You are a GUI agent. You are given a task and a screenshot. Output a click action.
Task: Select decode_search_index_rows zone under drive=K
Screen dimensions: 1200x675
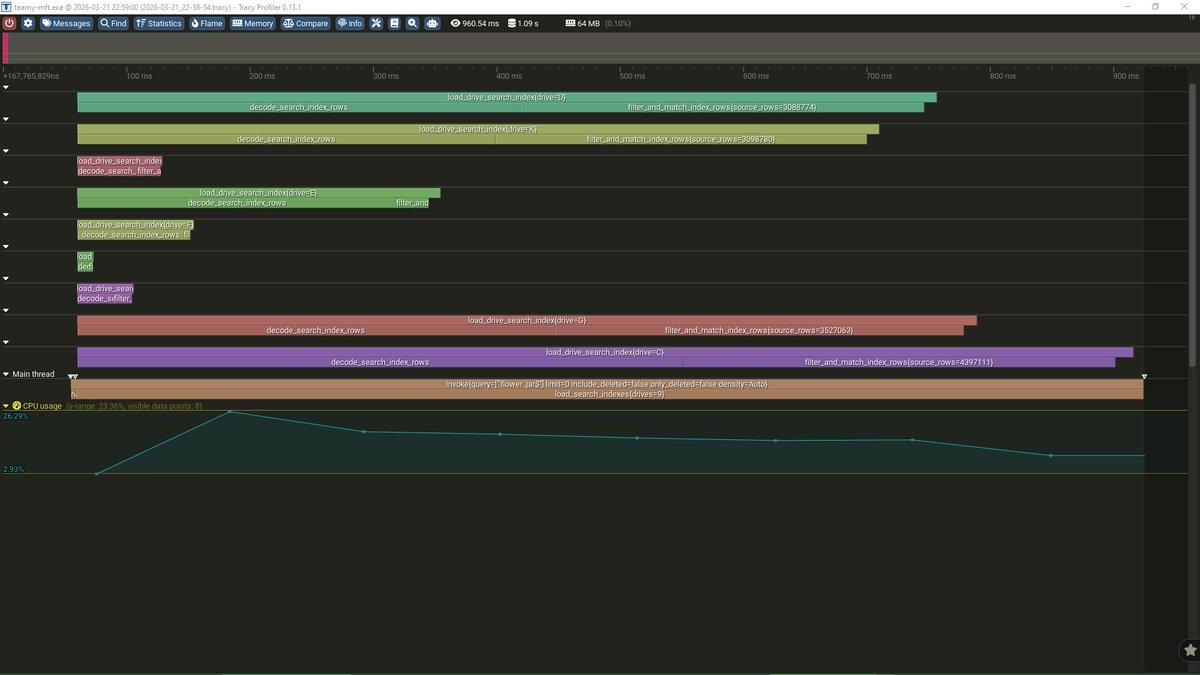[286, 139]
